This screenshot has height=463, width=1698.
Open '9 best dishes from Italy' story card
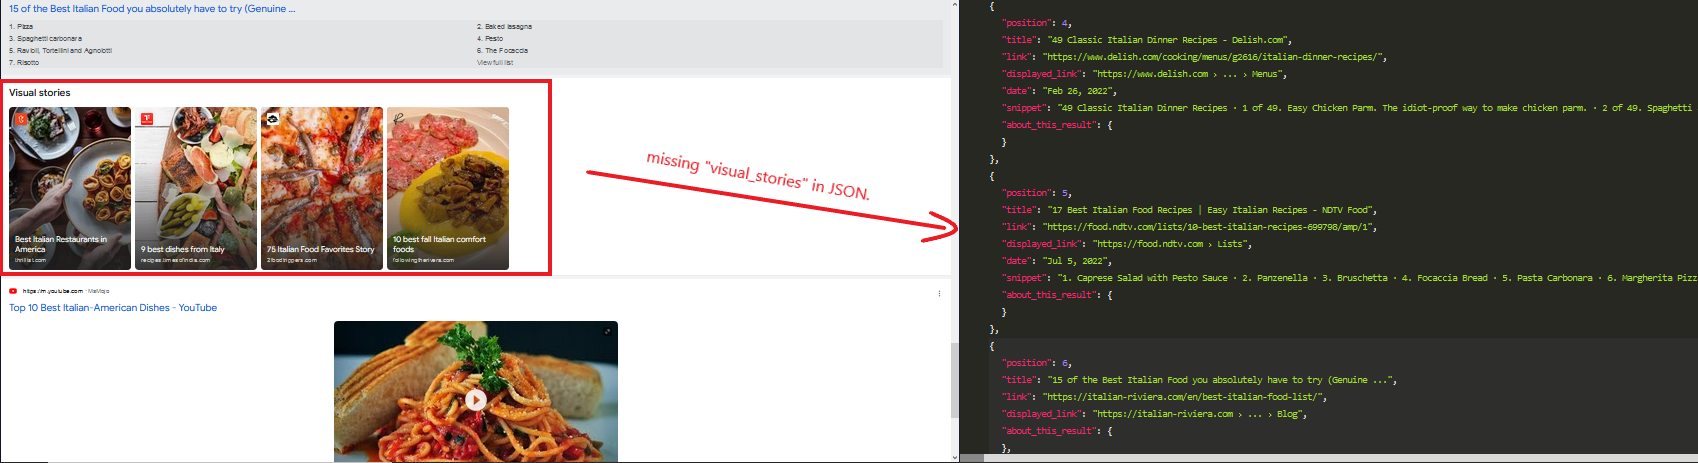click(196, 188)
